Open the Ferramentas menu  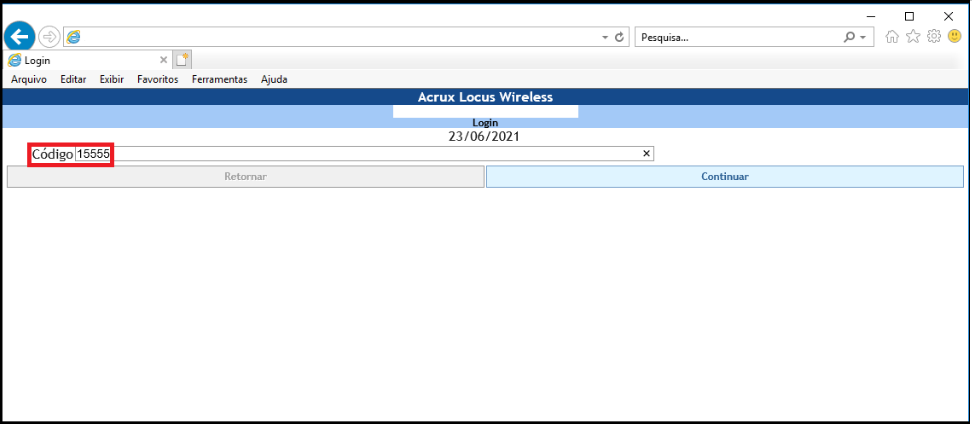[x=219, y=79]
